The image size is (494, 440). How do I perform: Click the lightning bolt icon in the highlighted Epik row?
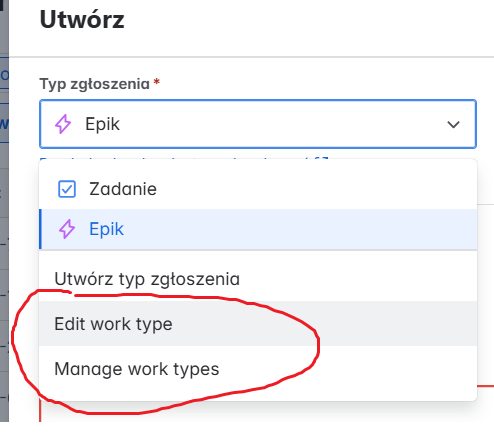(67, 229)
